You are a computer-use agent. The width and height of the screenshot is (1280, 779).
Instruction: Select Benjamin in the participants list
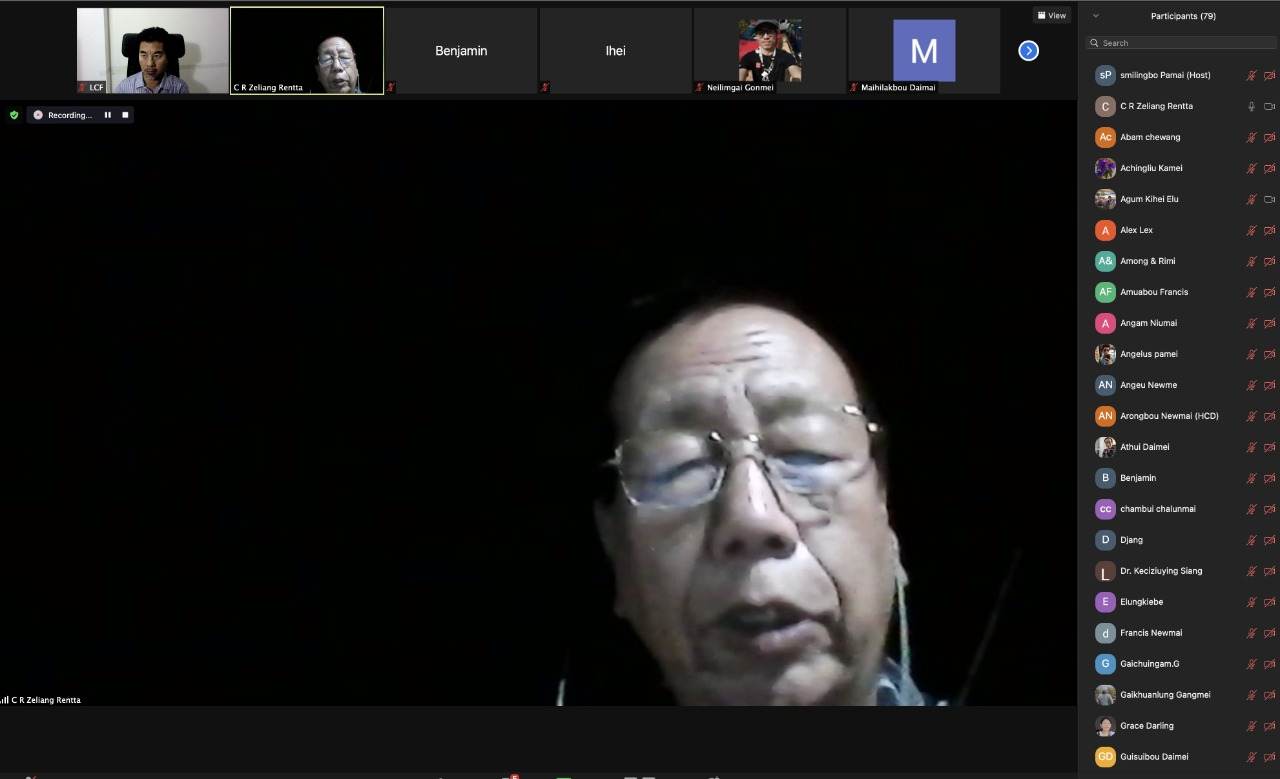click(1138, 478)
